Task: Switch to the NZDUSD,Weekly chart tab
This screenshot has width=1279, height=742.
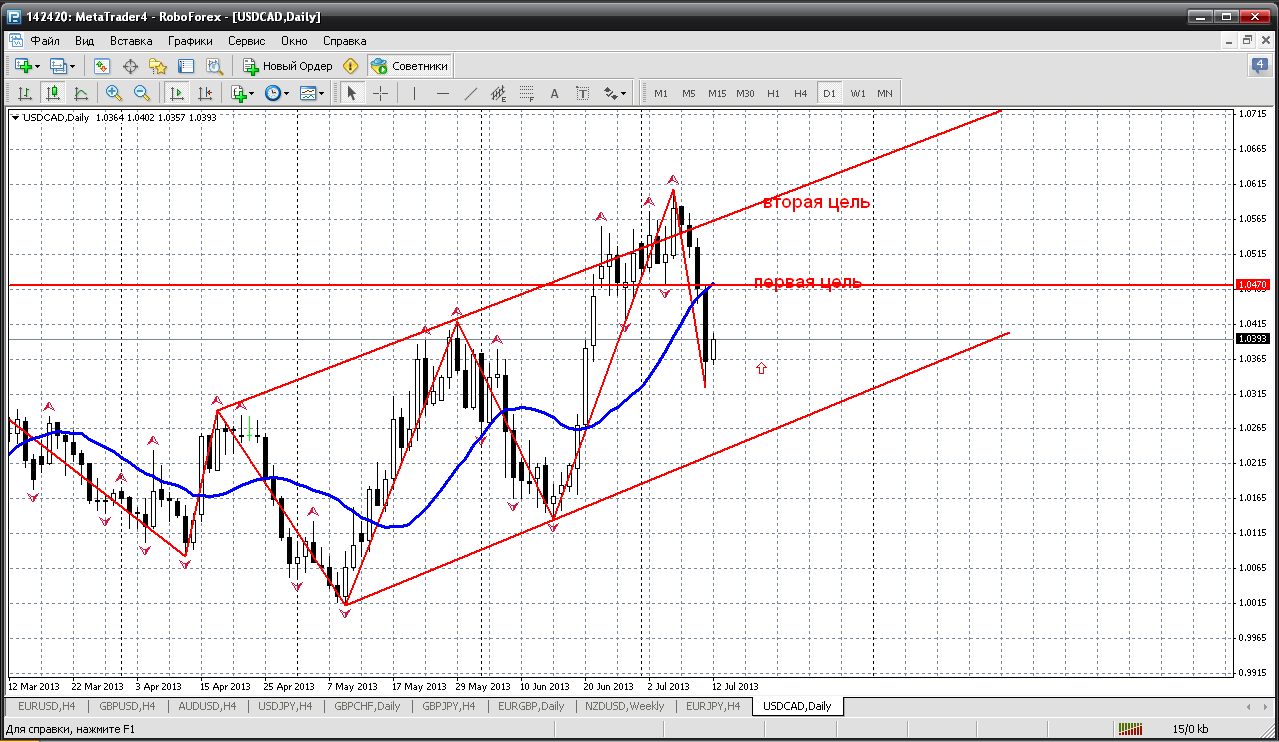Action: tap(623, 706)
